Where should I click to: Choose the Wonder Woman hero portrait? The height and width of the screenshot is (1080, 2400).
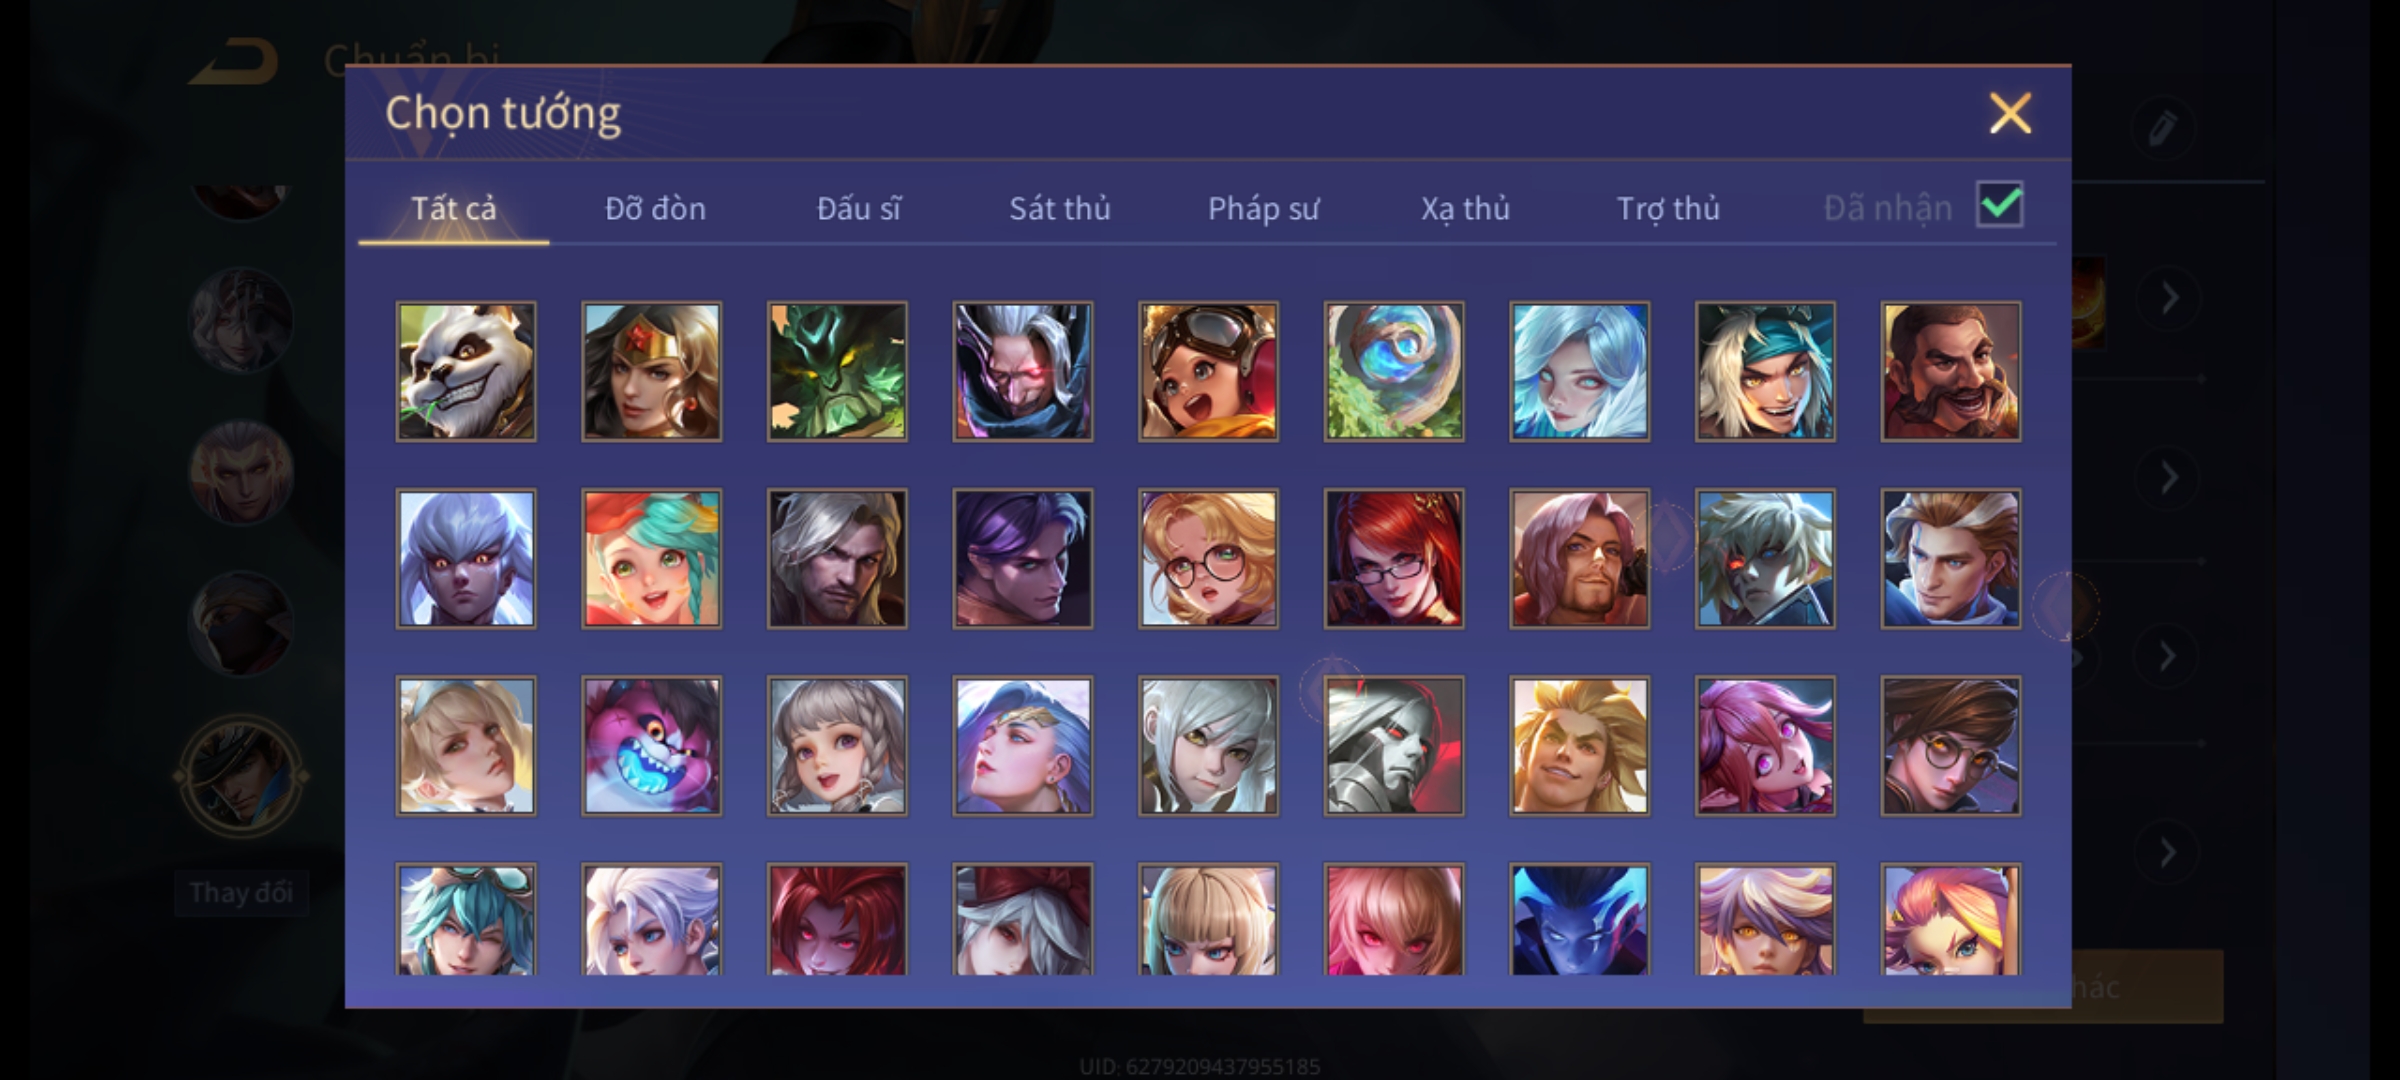pyautogui.click(x=652, y=372)
